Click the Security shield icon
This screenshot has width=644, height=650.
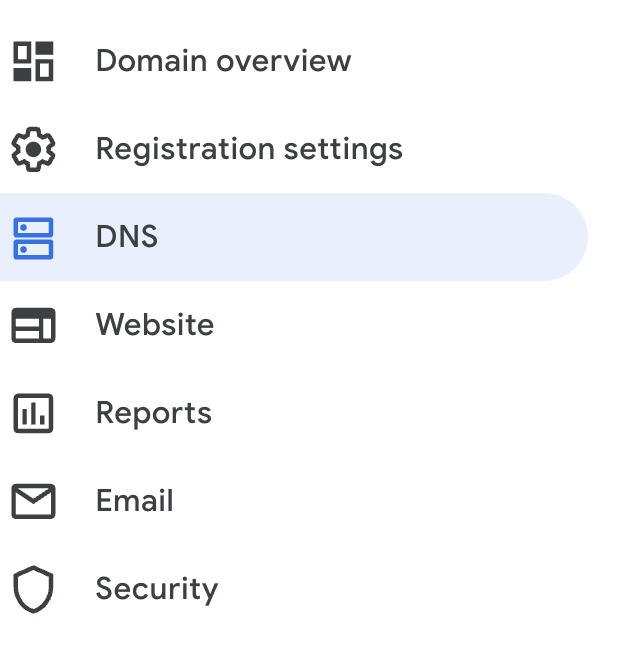click(x=33, y=589)
